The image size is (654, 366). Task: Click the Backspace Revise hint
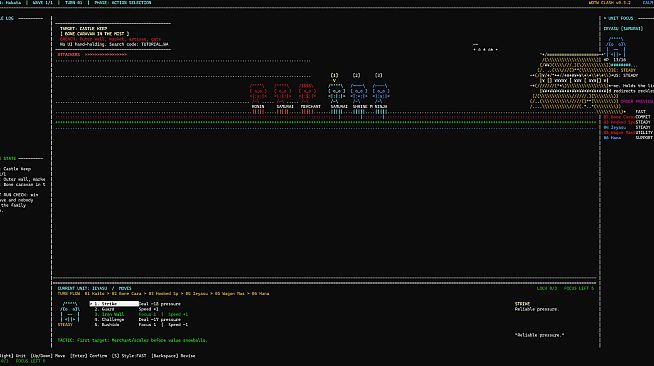click(x=173, y=356)
